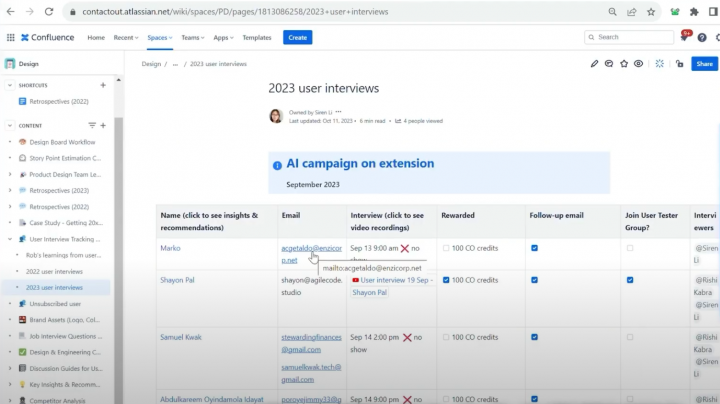
Task: Star this page as favorite
Action: tap(624, 63)
